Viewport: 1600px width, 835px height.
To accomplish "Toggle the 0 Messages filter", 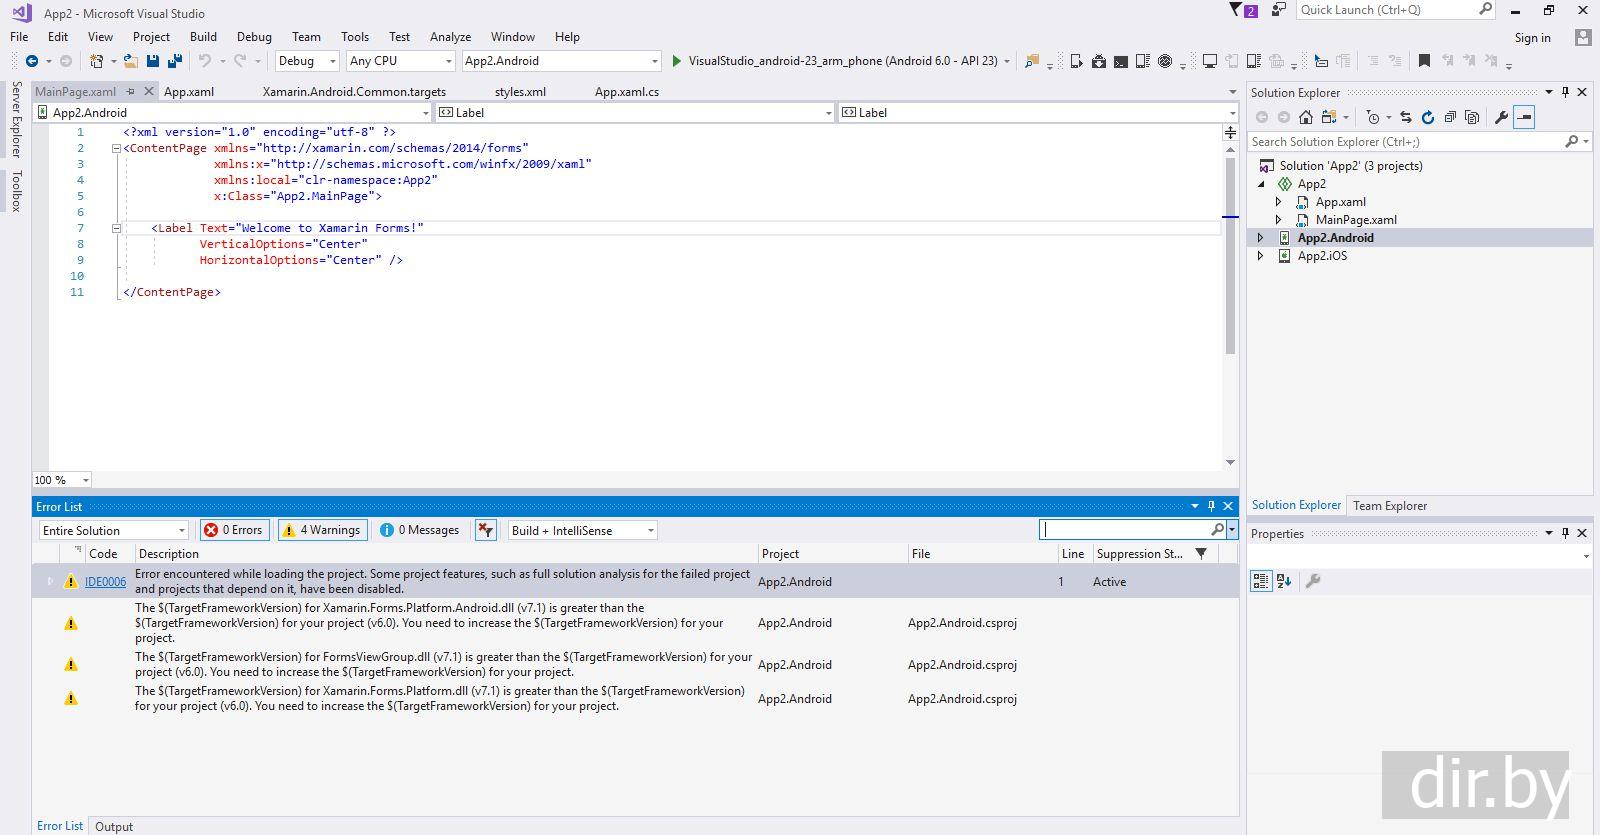I will click(420, 530).
